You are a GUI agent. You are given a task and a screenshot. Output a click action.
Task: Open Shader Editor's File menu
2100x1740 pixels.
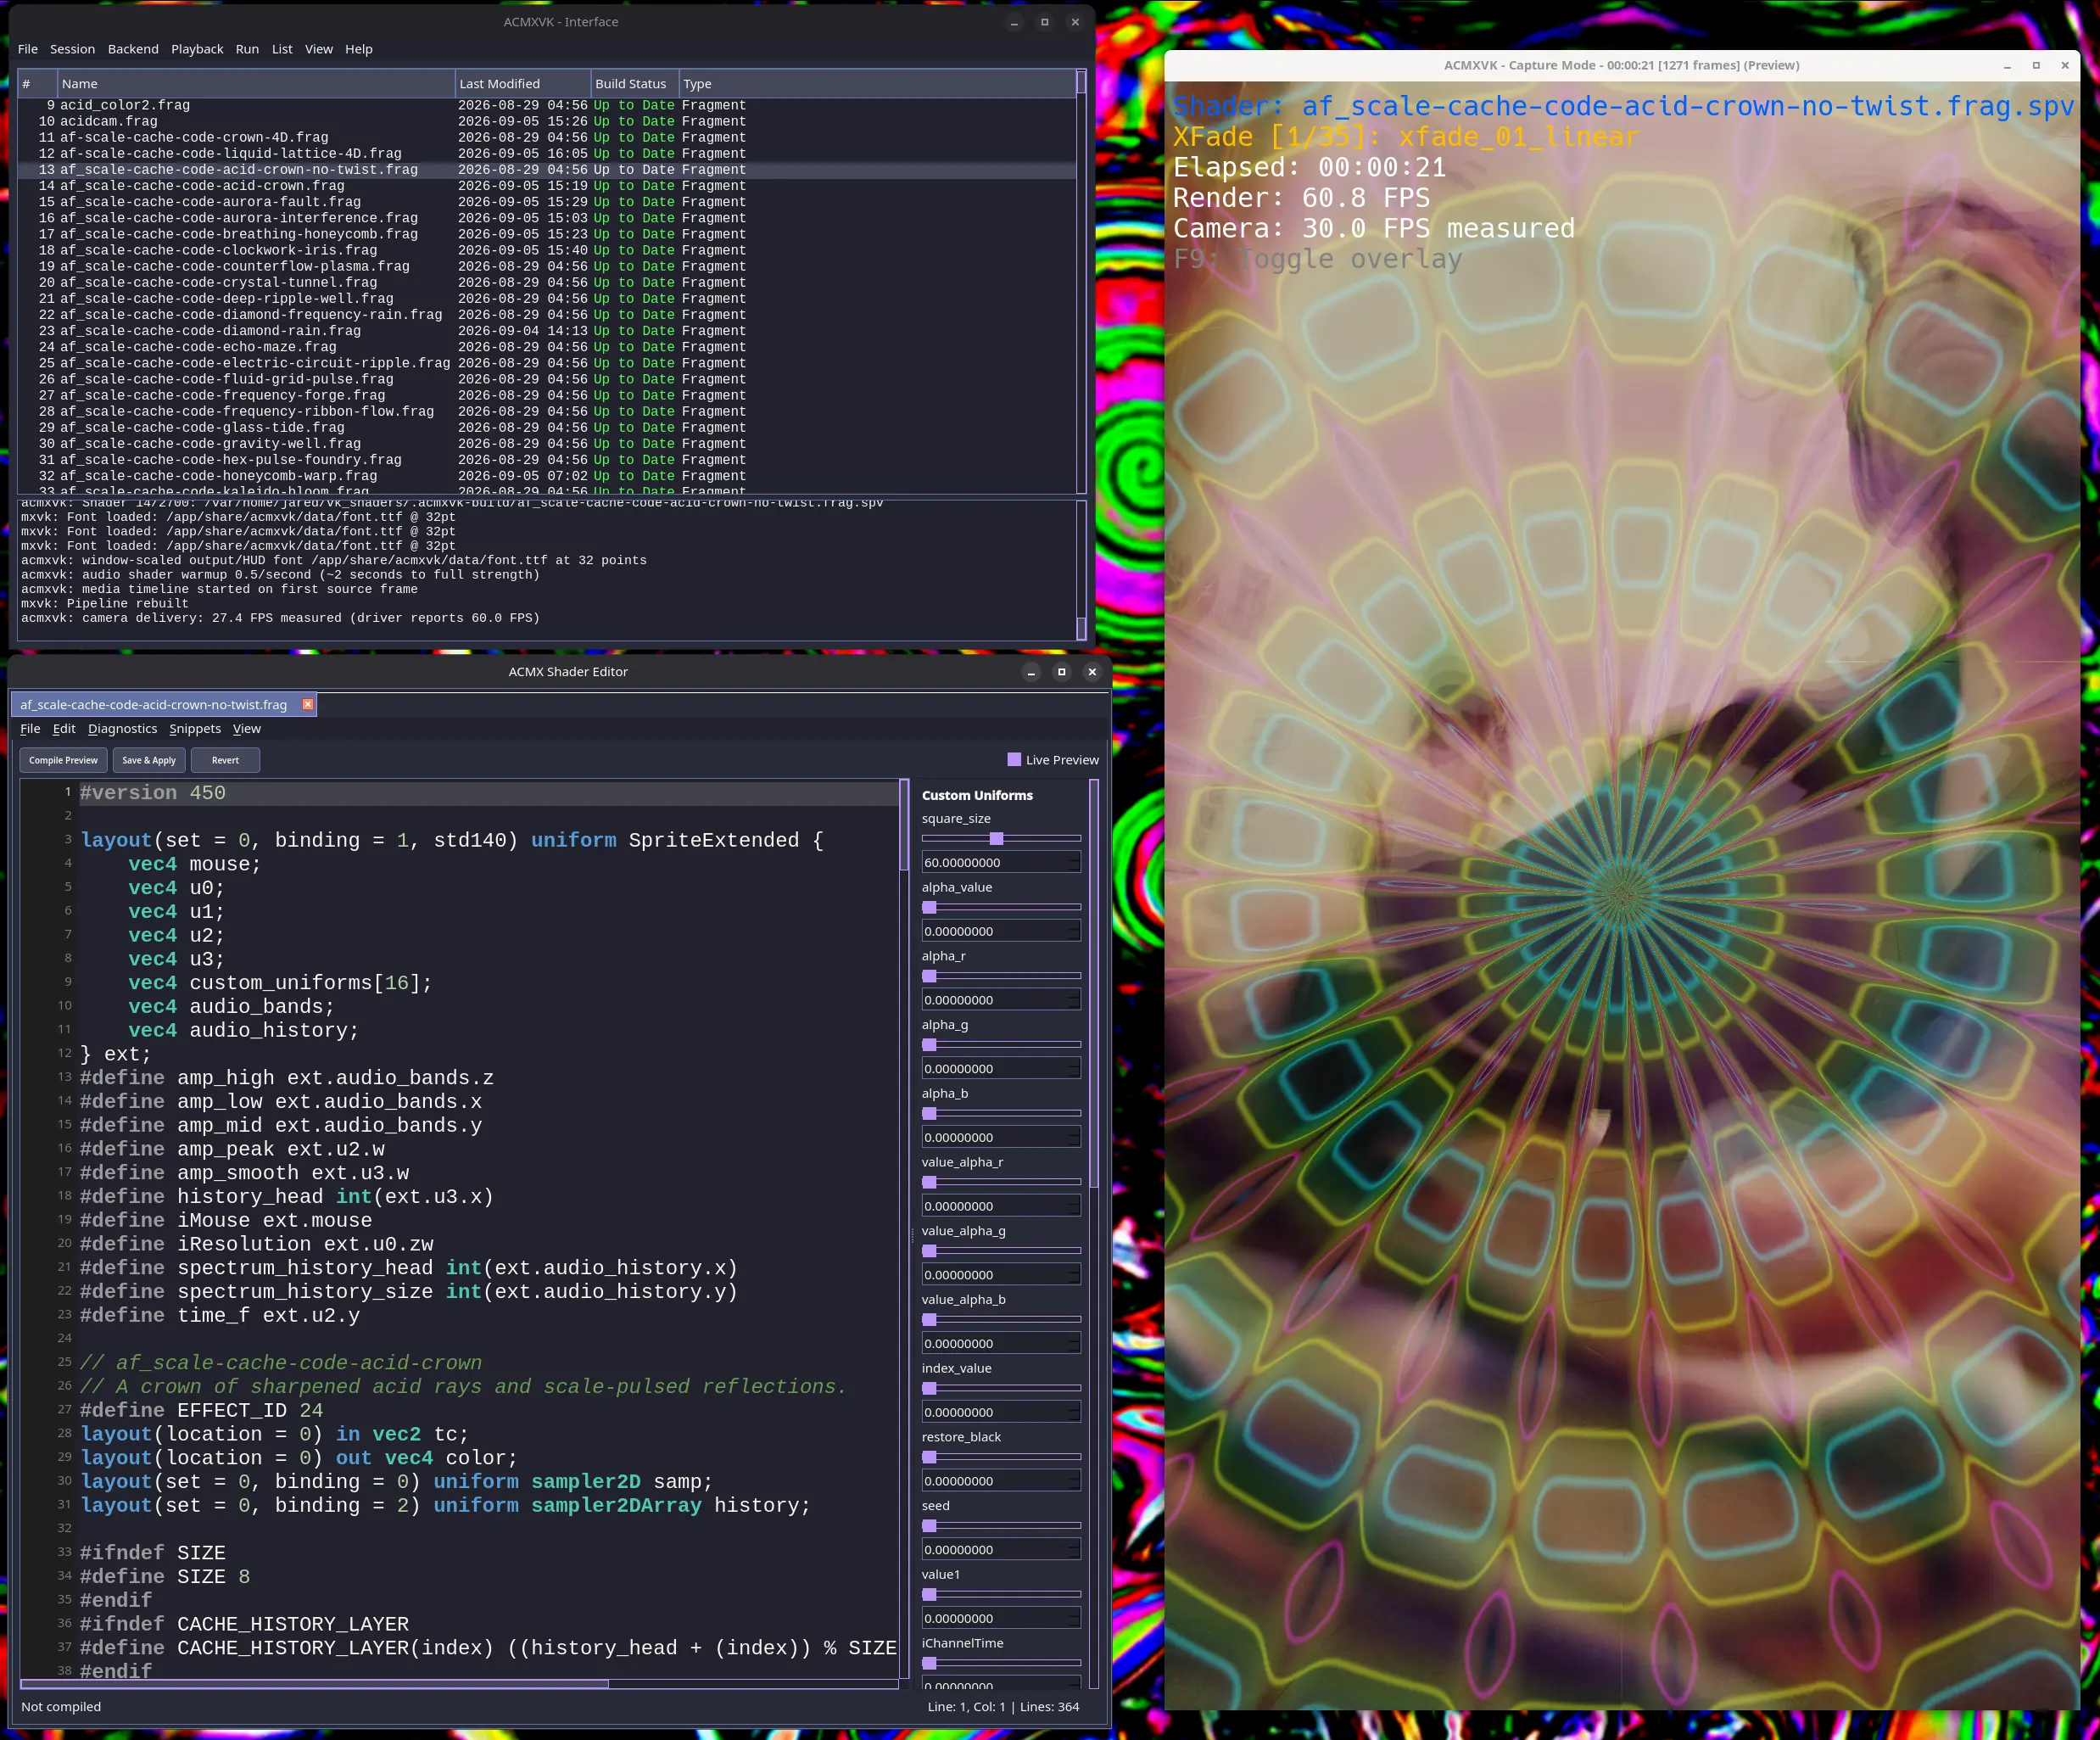(30, 729)
